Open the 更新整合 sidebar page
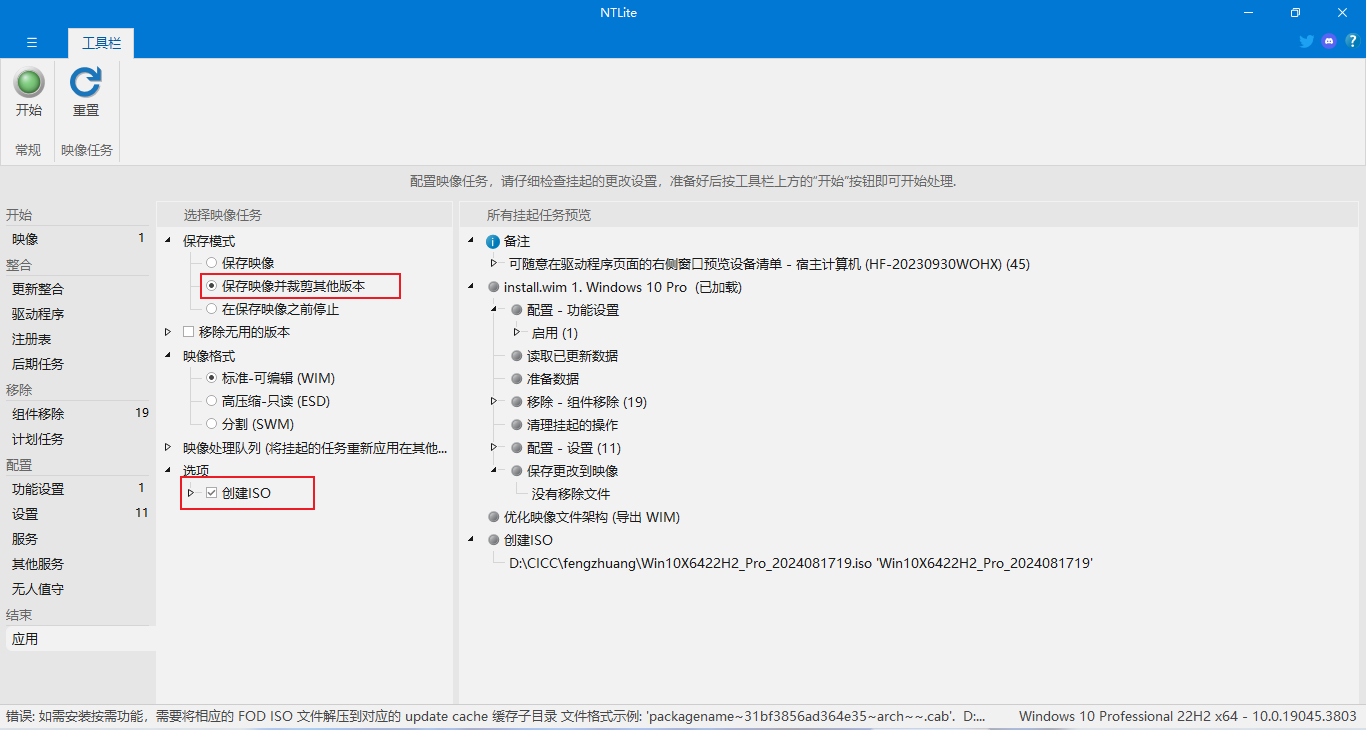The height and width of the screenshot is (730, 1366). (78, 289)
